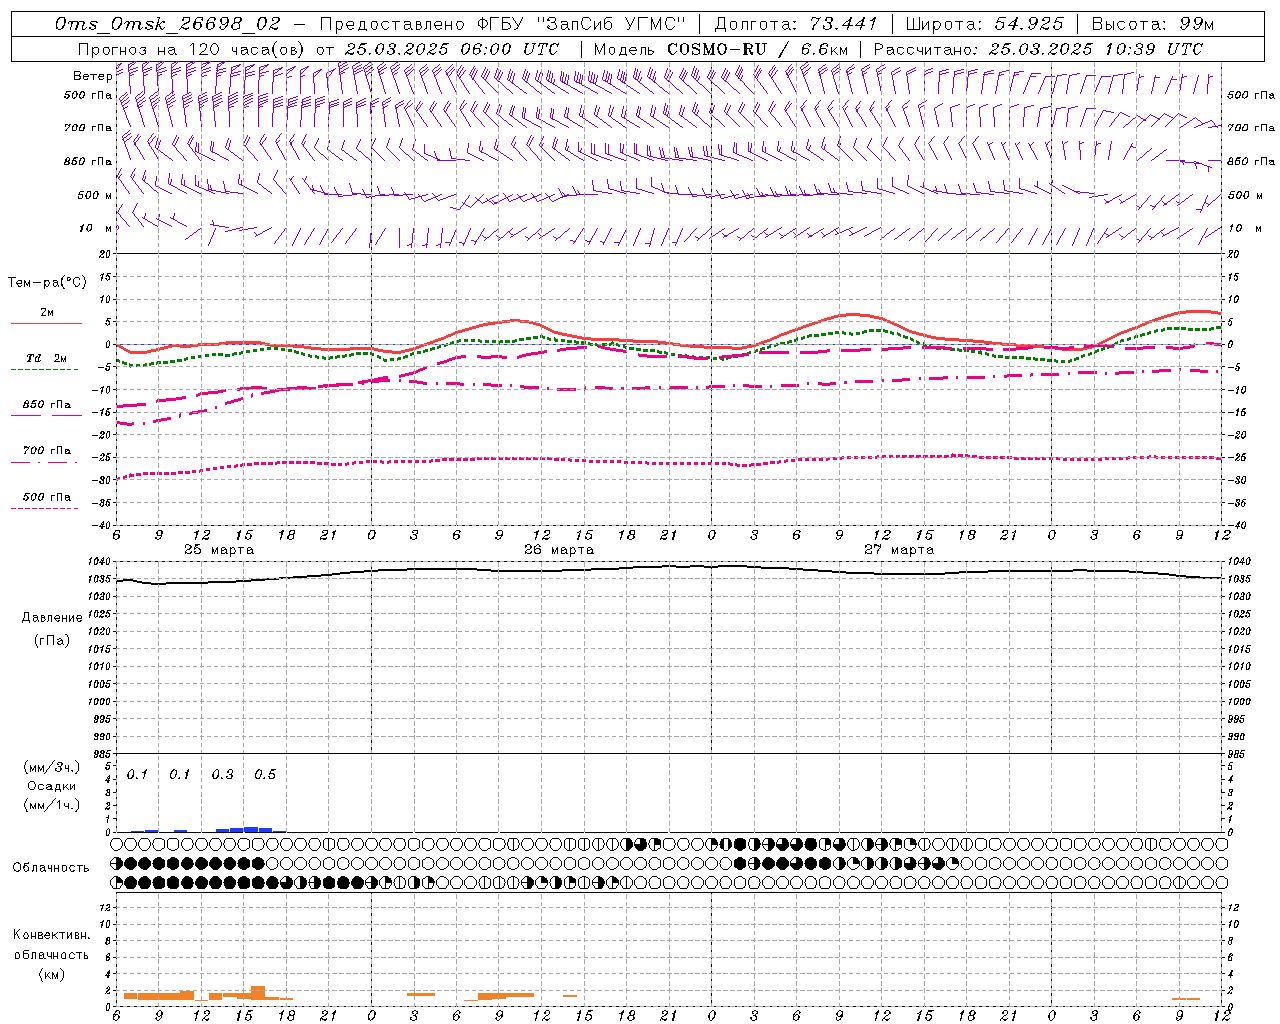Image resolution: width=1280 pixels, height=1024 pixels.
Task: Click the station title Oms_Omsk_26698_02
Action: 168,24
